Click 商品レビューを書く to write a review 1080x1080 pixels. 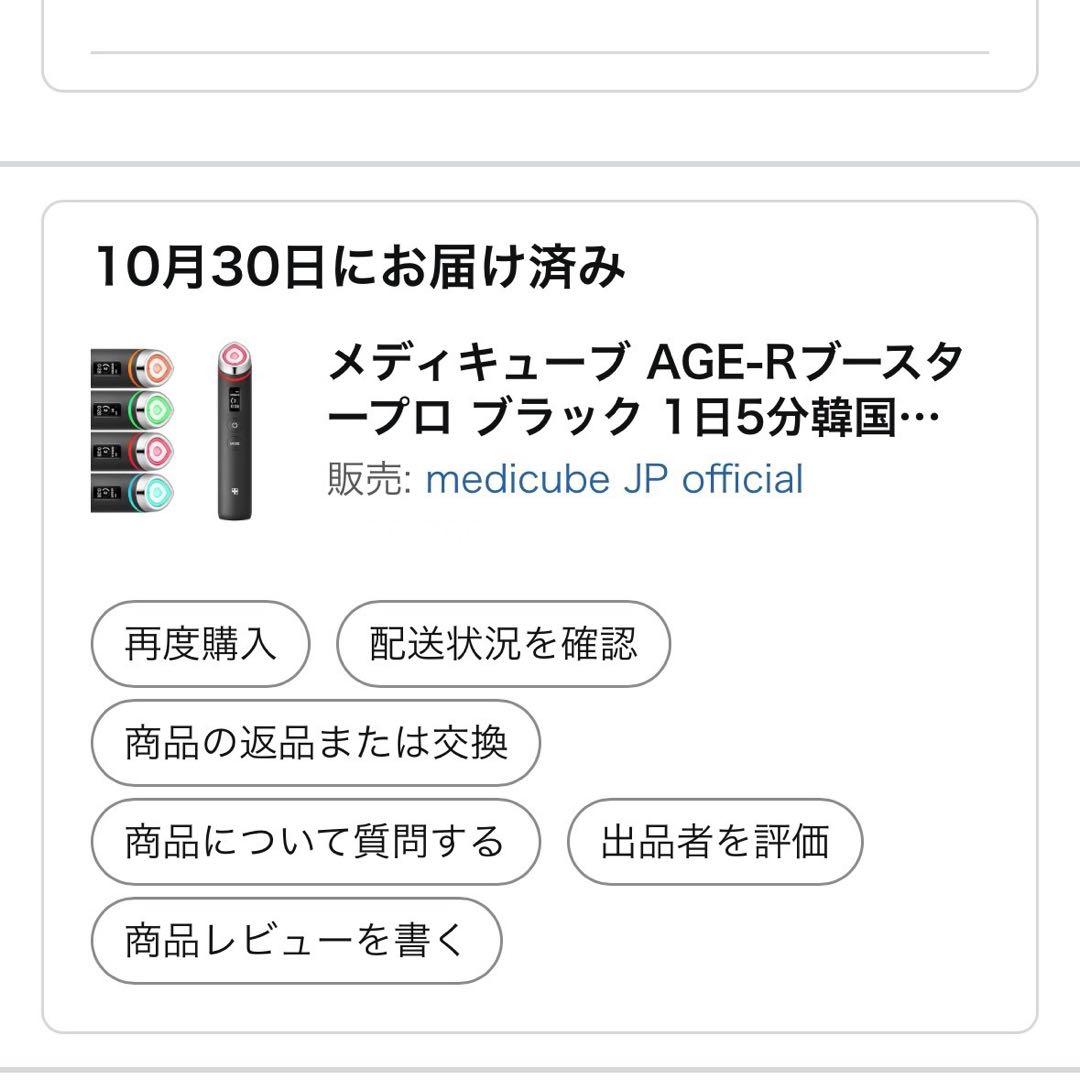tap(296, 939)
